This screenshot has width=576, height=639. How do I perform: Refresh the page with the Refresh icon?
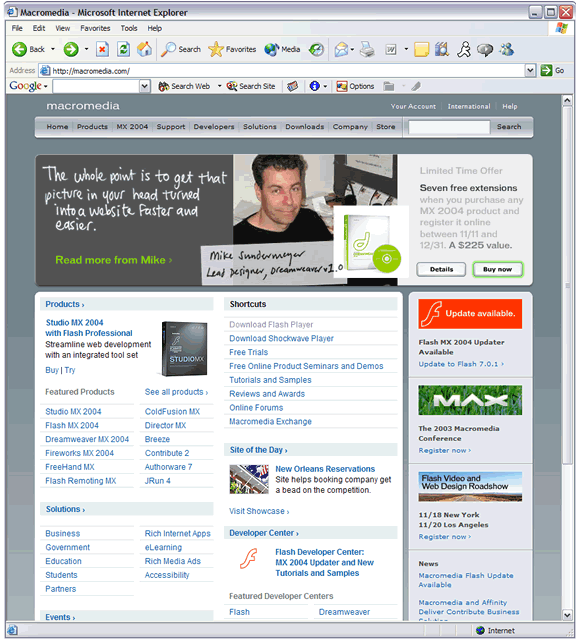tap(123, 49)
